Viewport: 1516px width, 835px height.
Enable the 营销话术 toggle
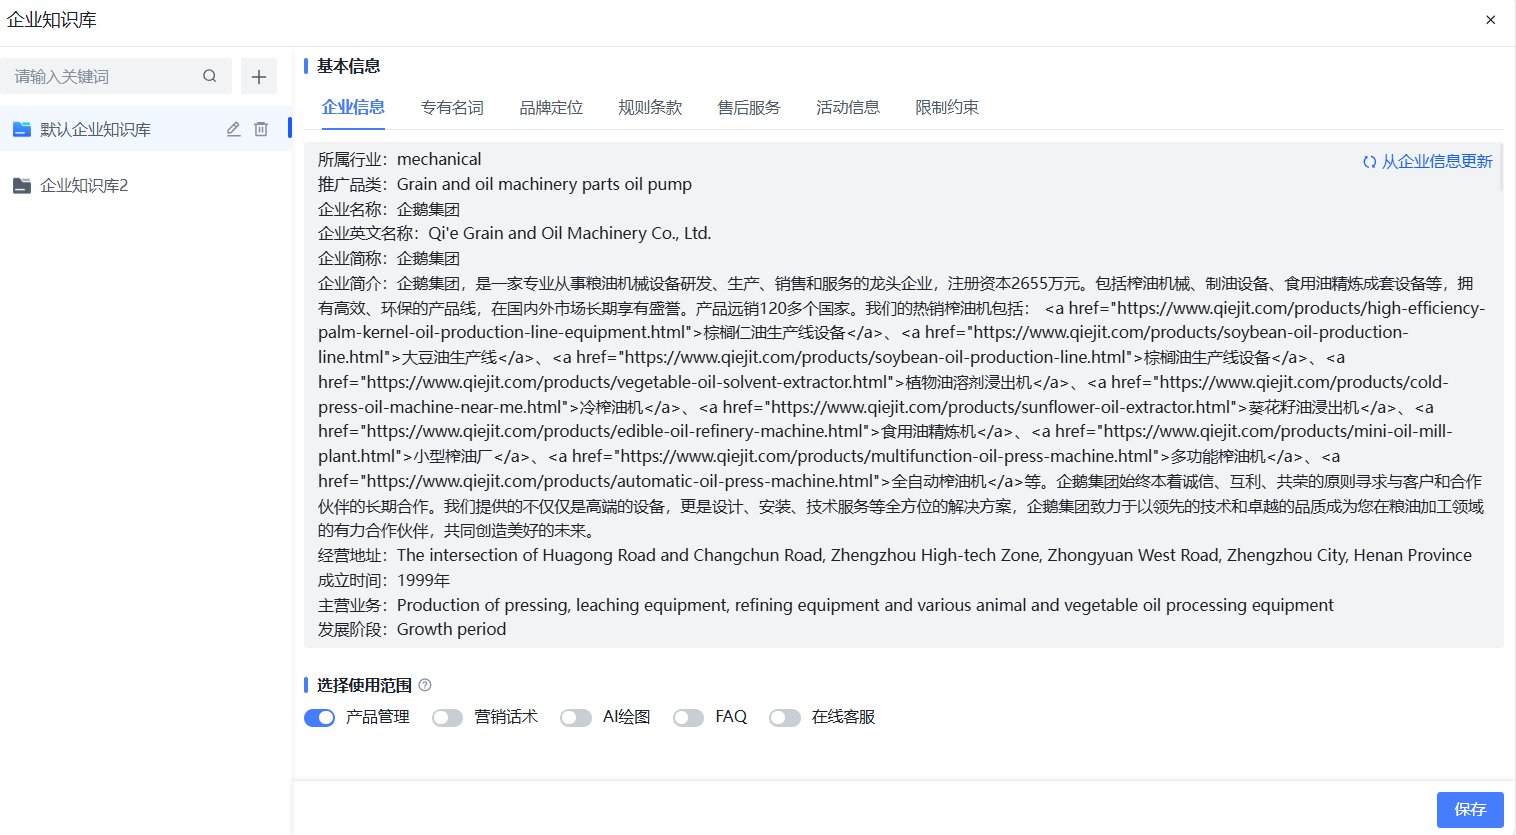pos(447,718)
